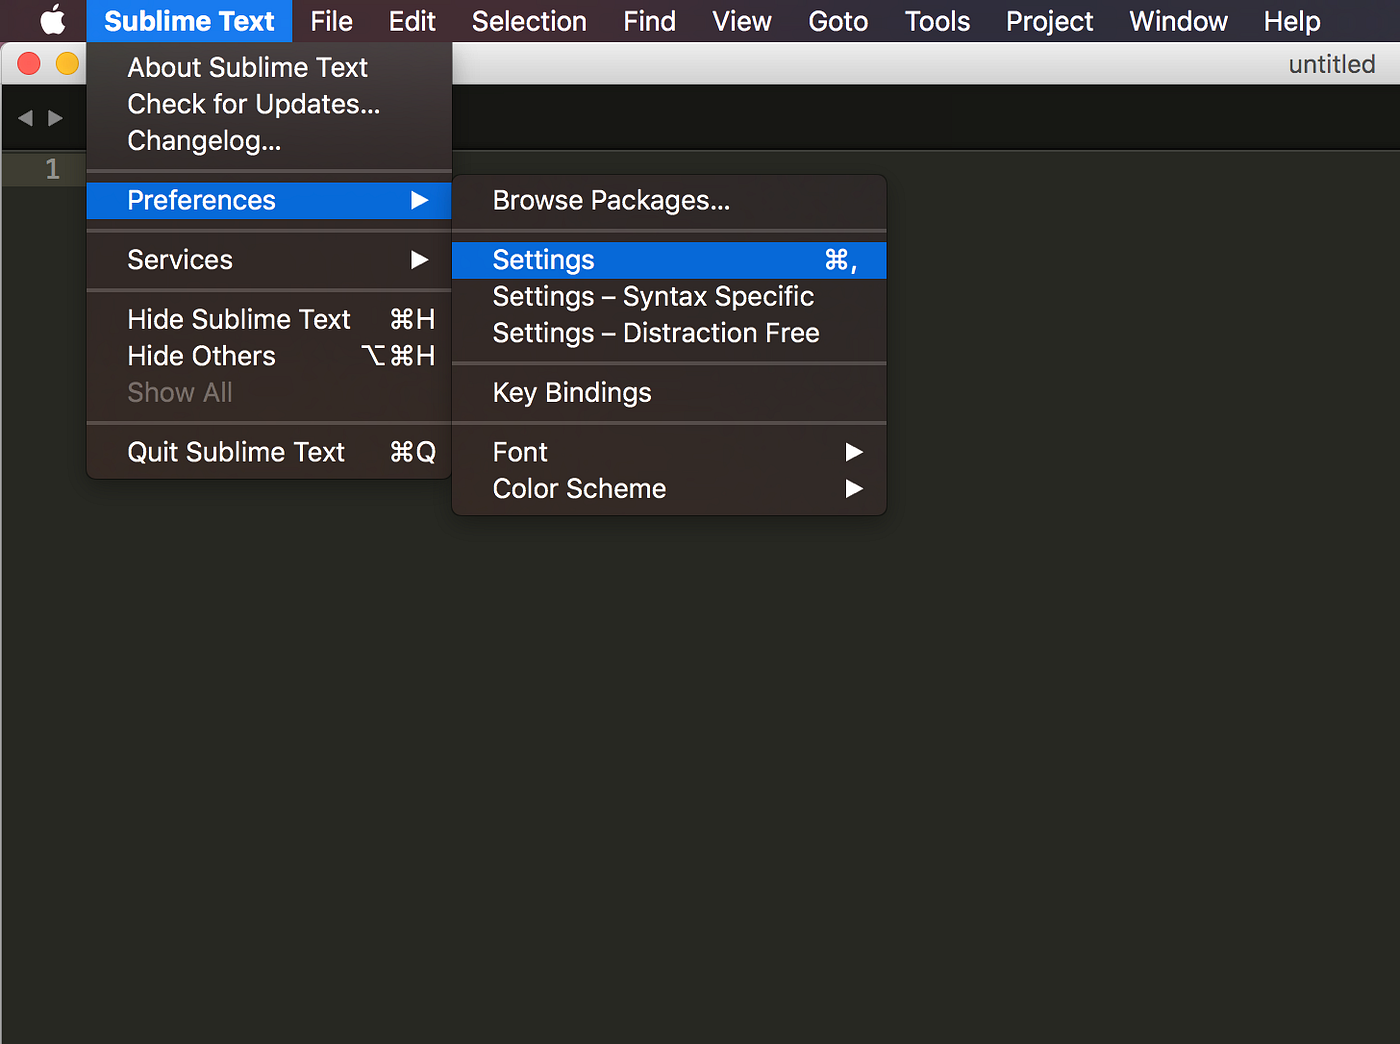
Task: Choose Quit Sublime Text
Action: 235,451
